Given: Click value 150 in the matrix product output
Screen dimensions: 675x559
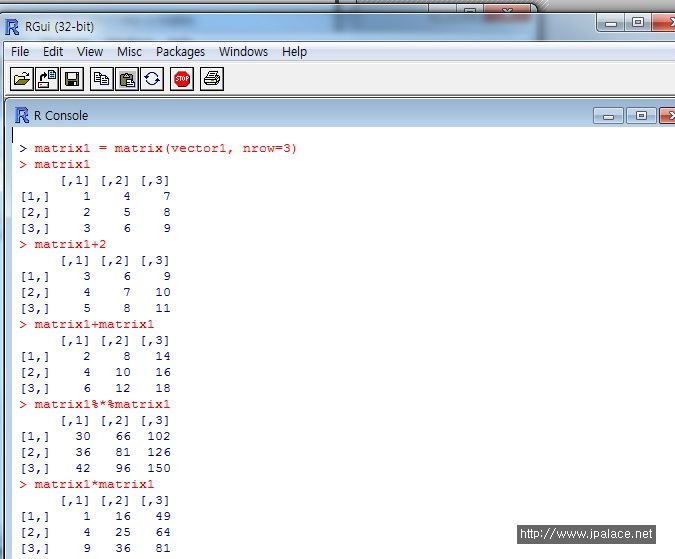Looking at the screenshot, I should [x=159, y=468].
